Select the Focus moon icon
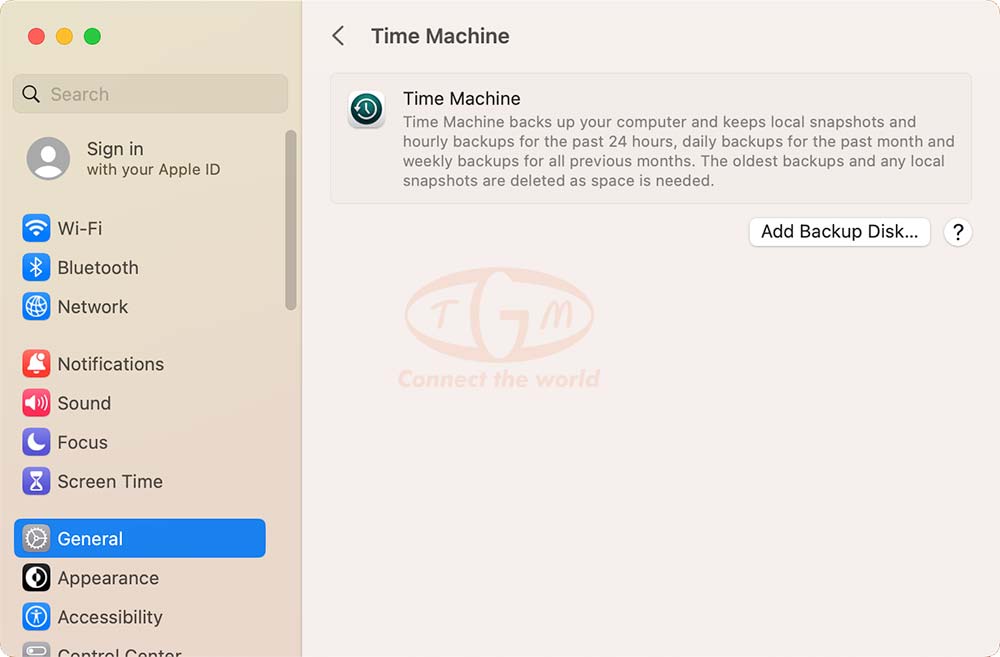 pos(36,442)
